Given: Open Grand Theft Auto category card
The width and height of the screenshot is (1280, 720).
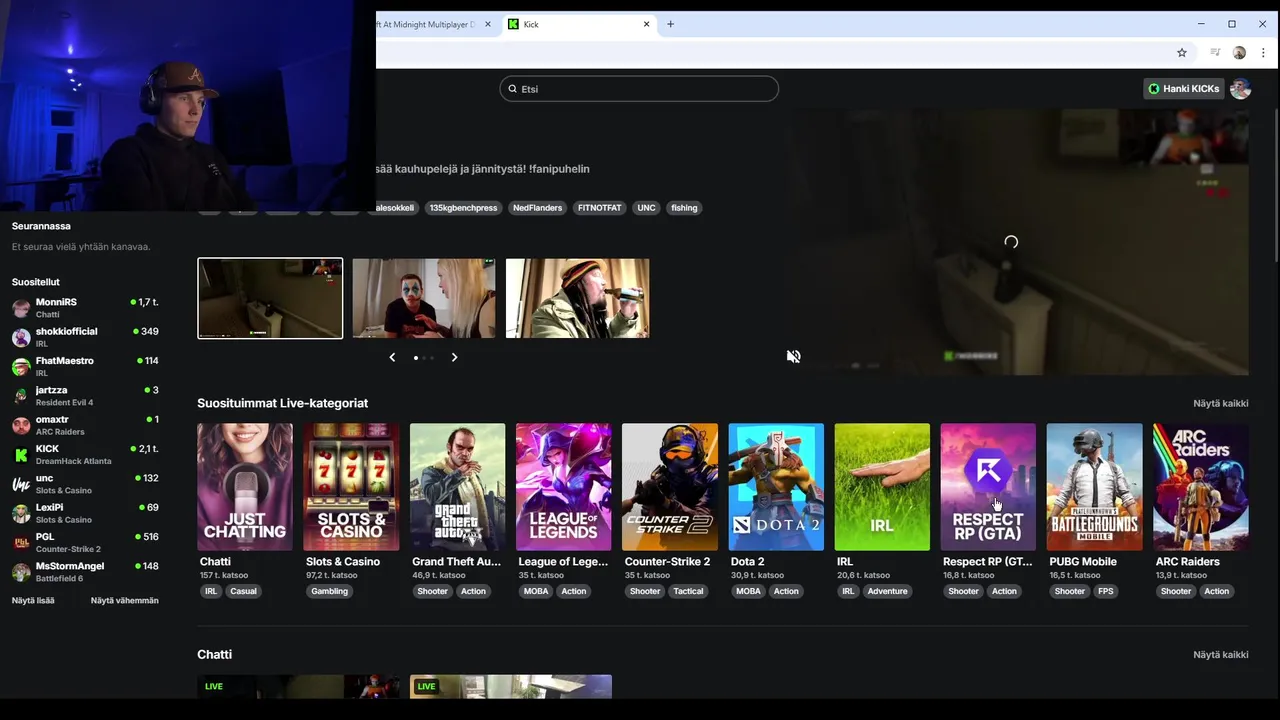Looking at the screenshot, I should [457, 487].
